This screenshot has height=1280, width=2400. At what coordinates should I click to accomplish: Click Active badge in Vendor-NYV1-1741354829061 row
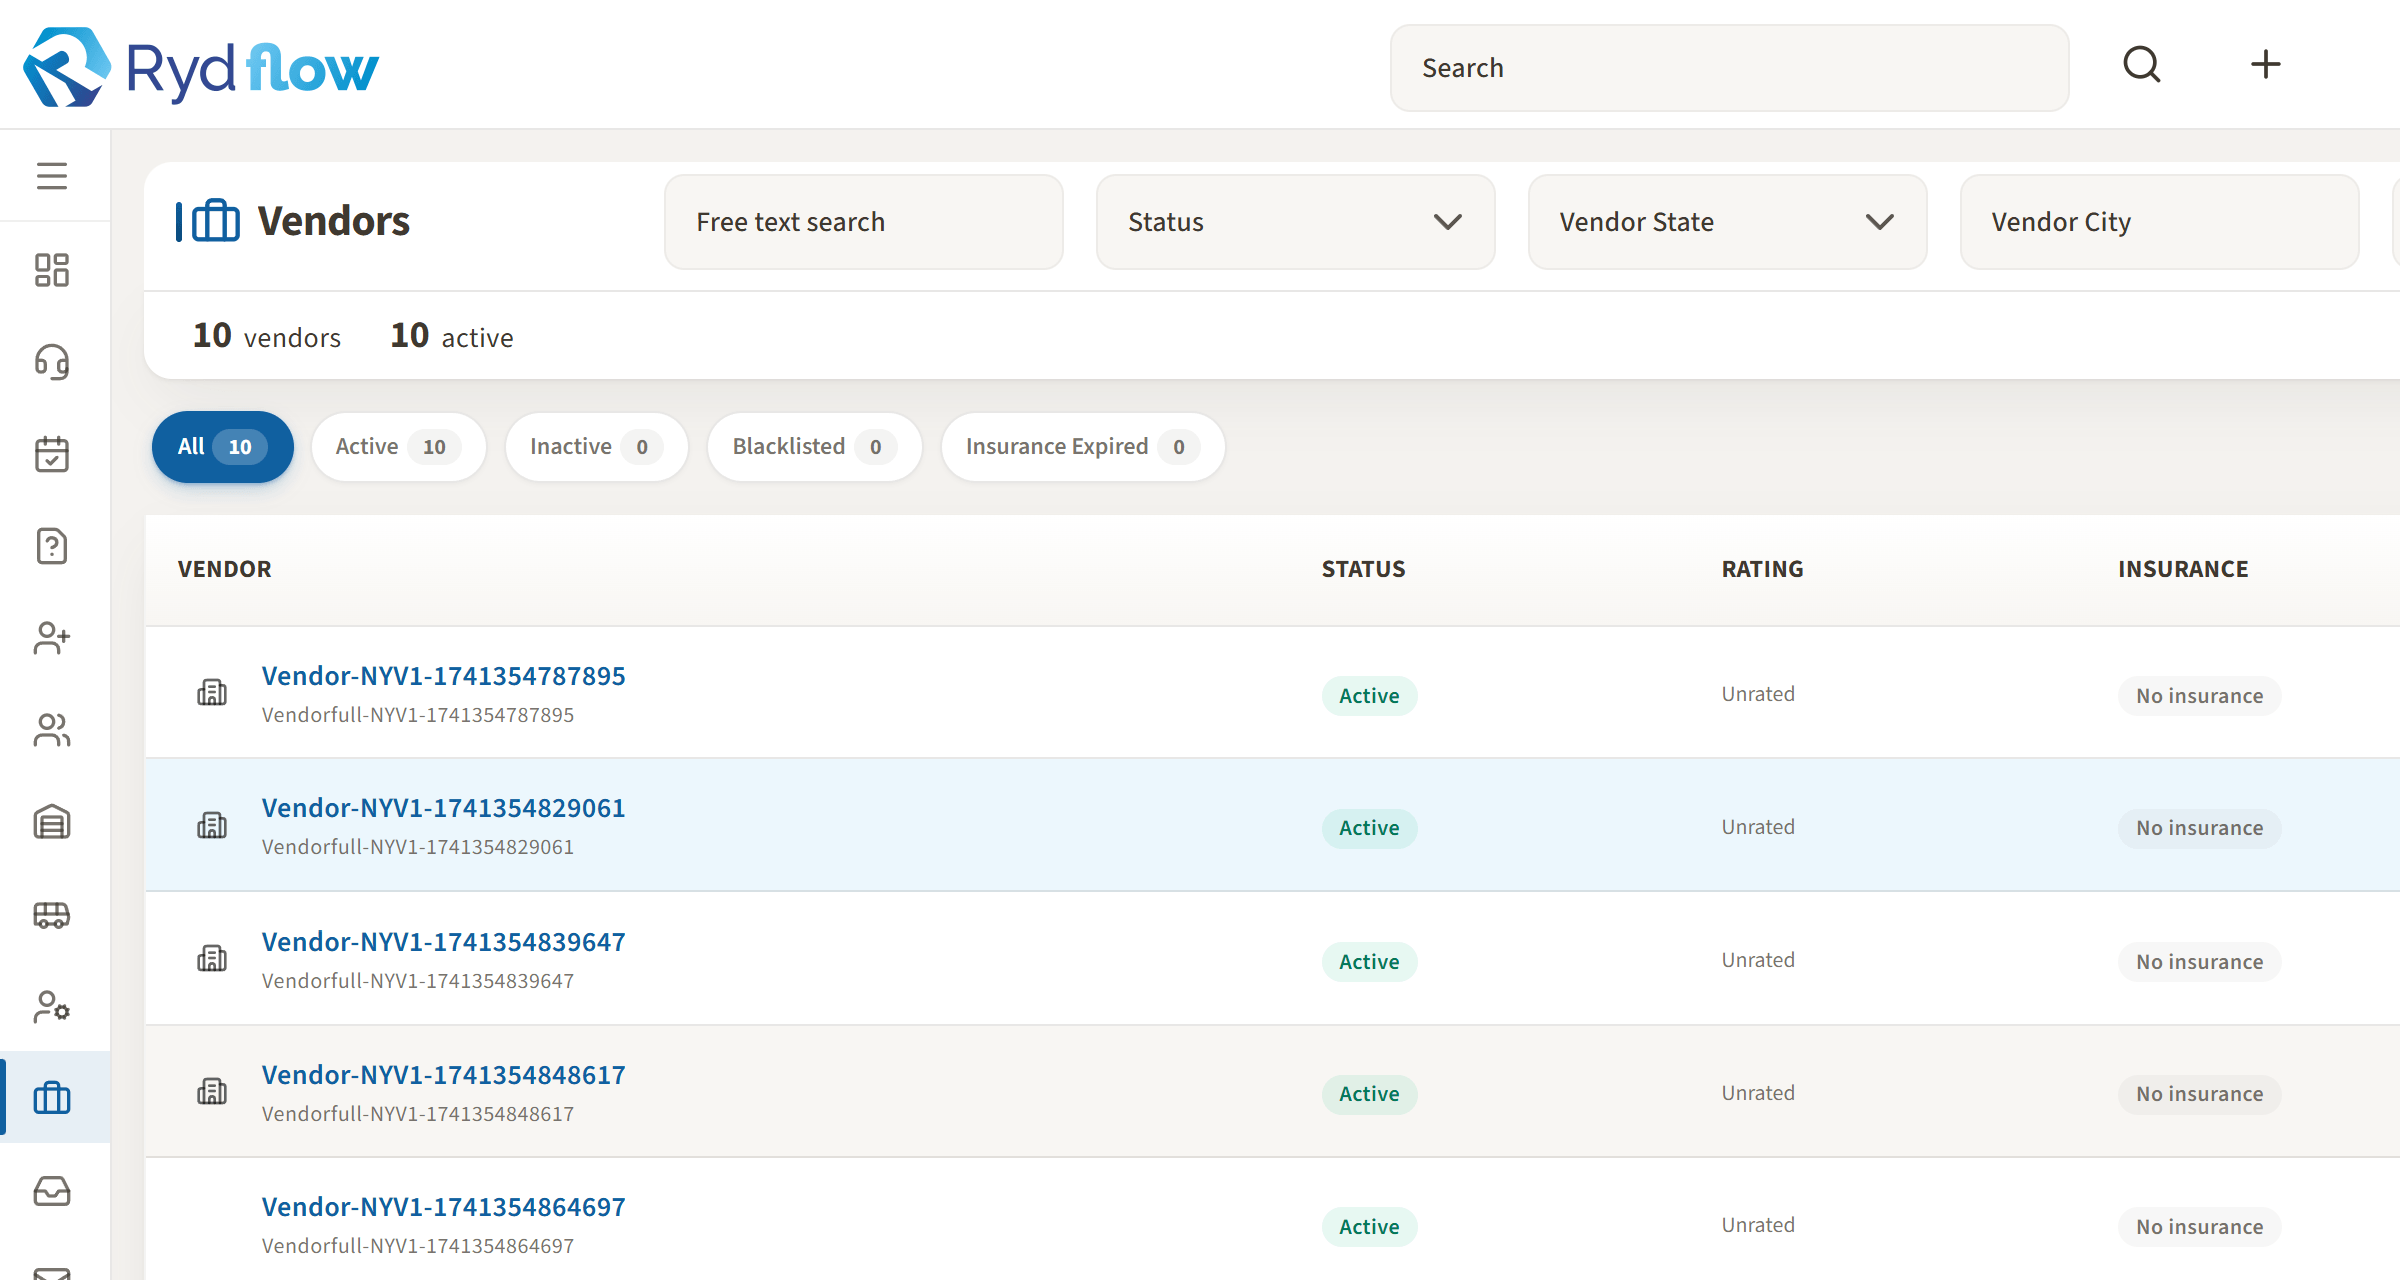click(1369, 828)
